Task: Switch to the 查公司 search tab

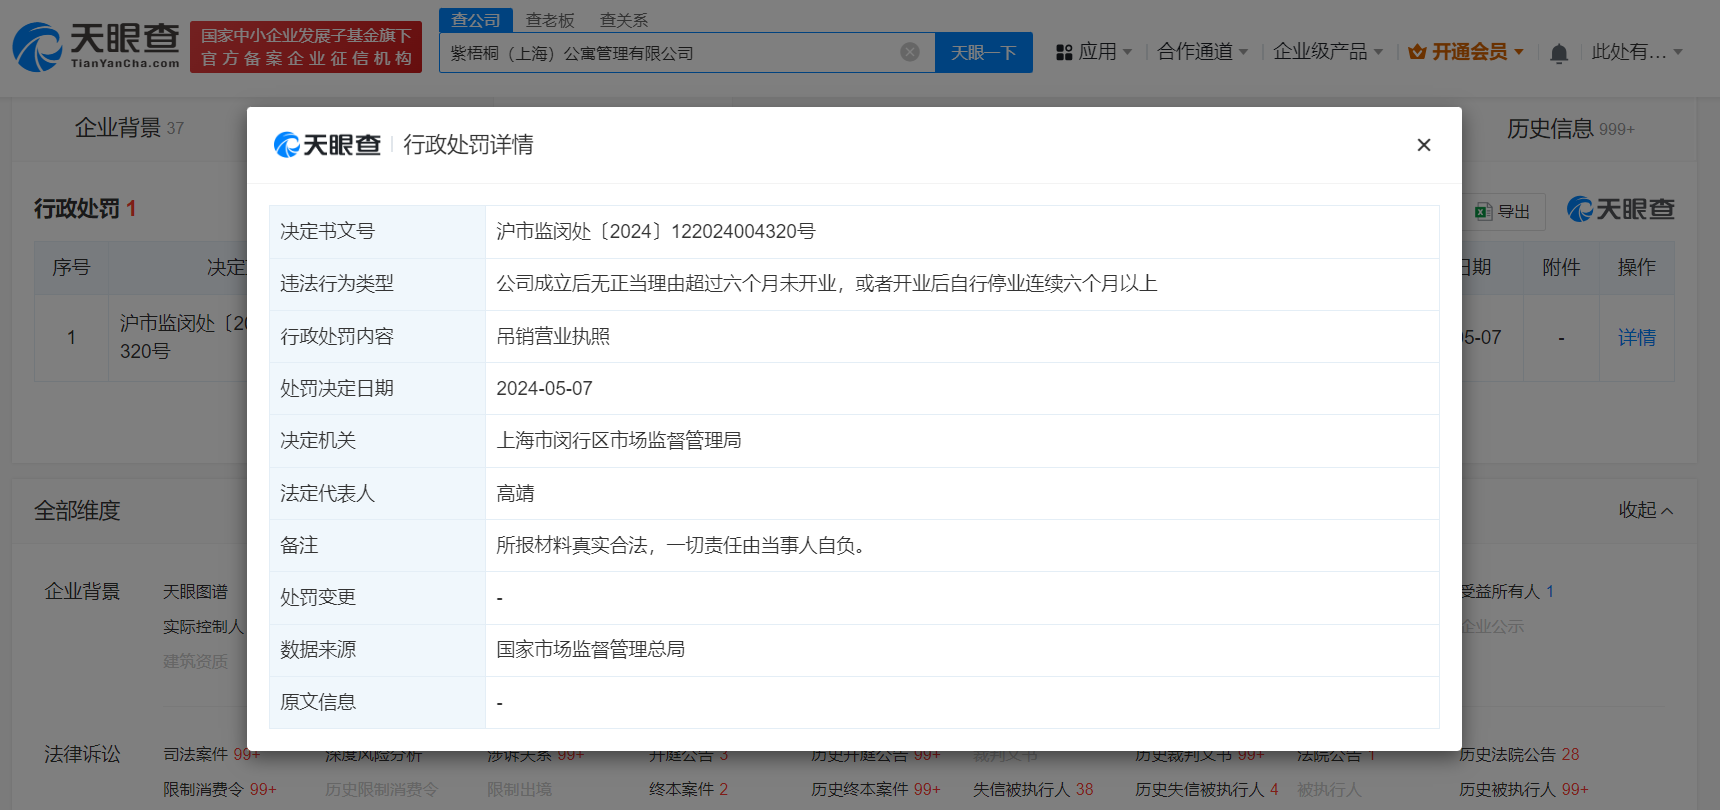Action: coord(476,20)
